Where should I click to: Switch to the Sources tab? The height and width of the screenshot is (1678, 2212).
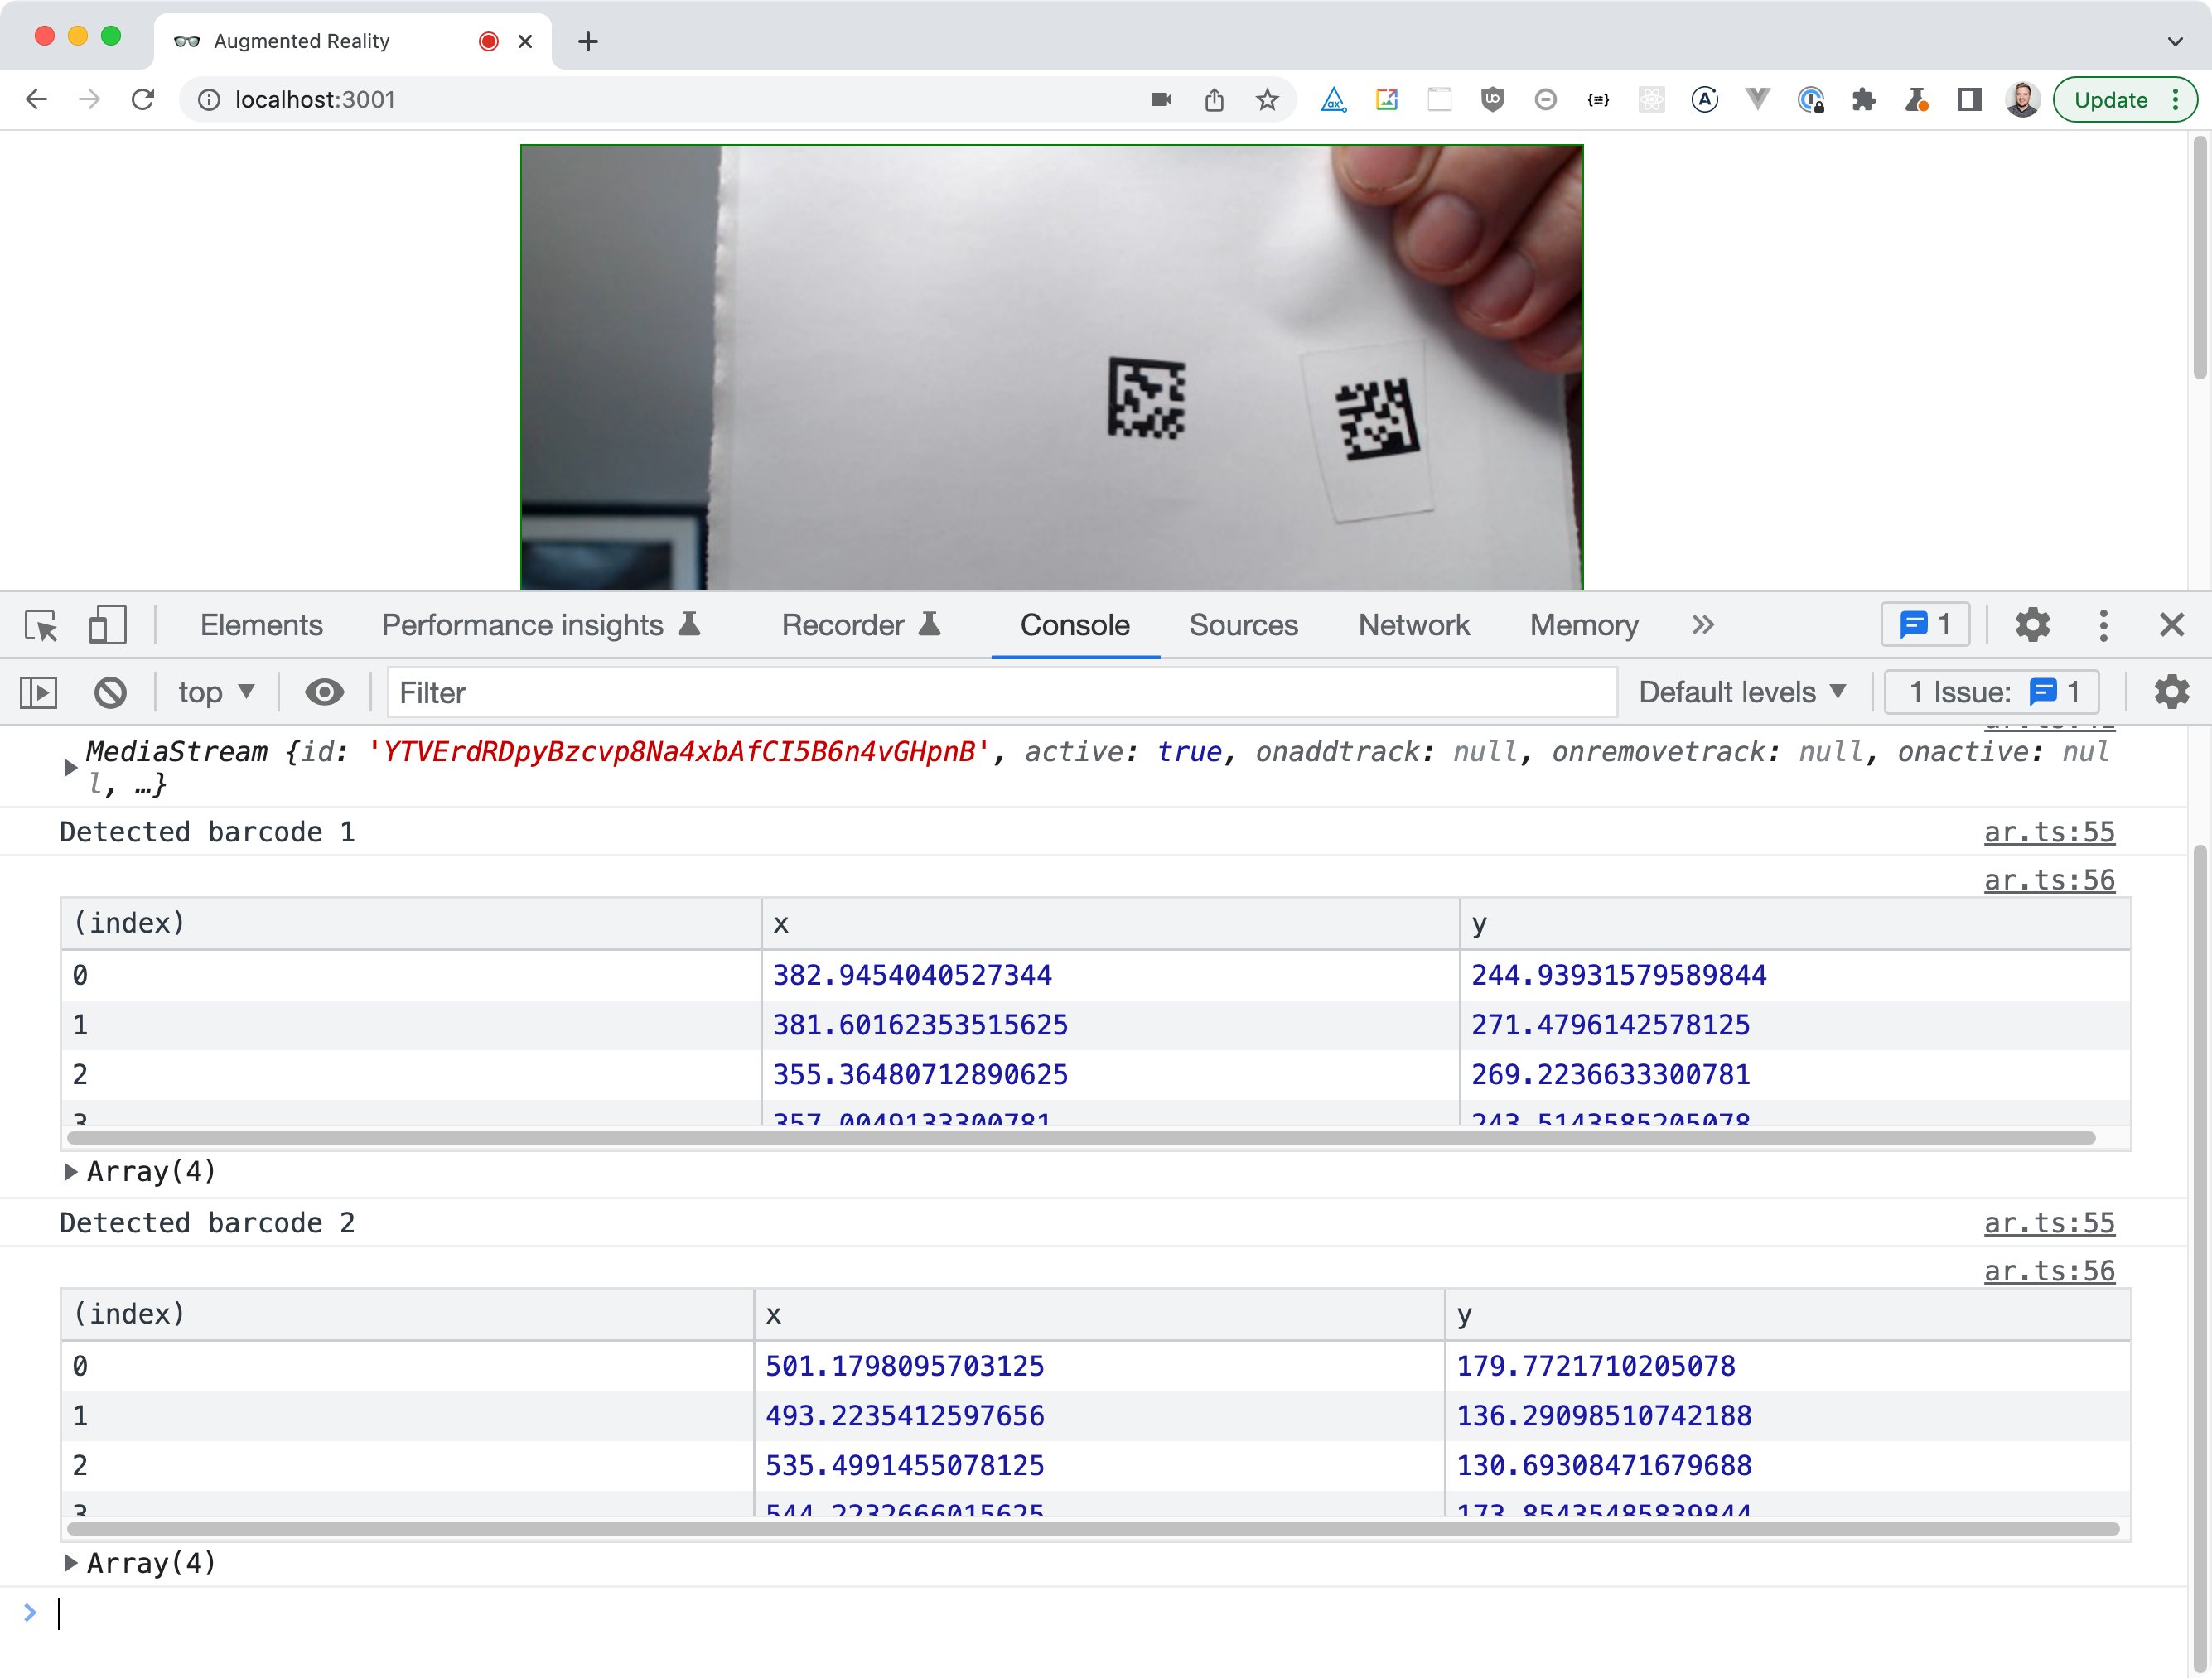point(1243,625)
